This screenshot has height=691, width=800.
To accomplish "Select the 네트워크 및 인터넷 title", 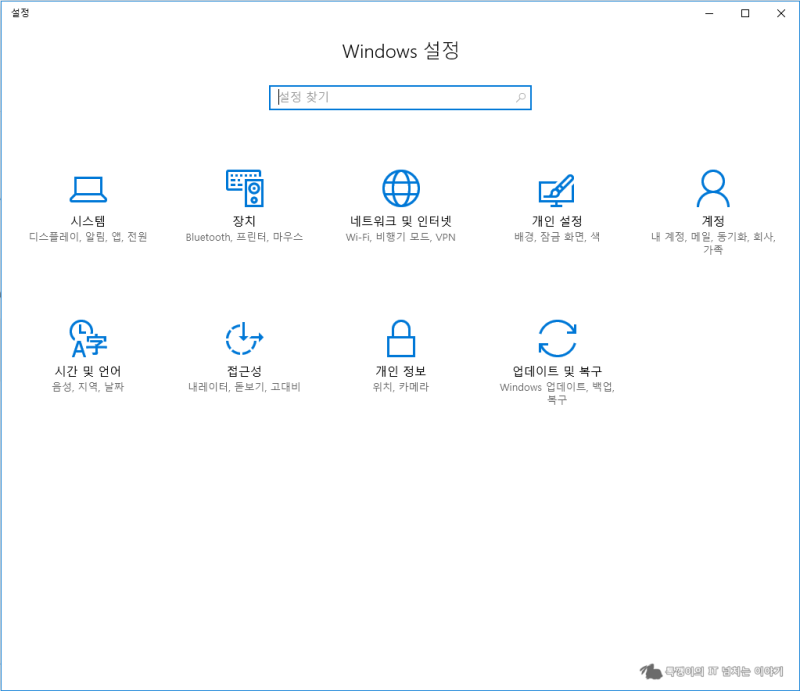I will click(x=401, y=221).
